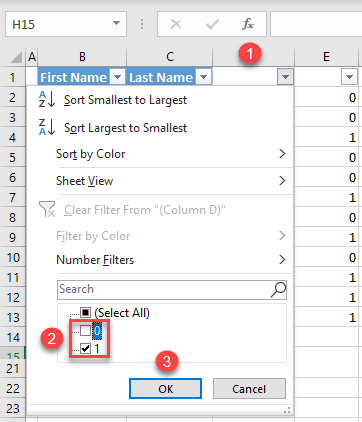
Task: Choose Sort Smallest to Largest
Action: coord(126,100)
